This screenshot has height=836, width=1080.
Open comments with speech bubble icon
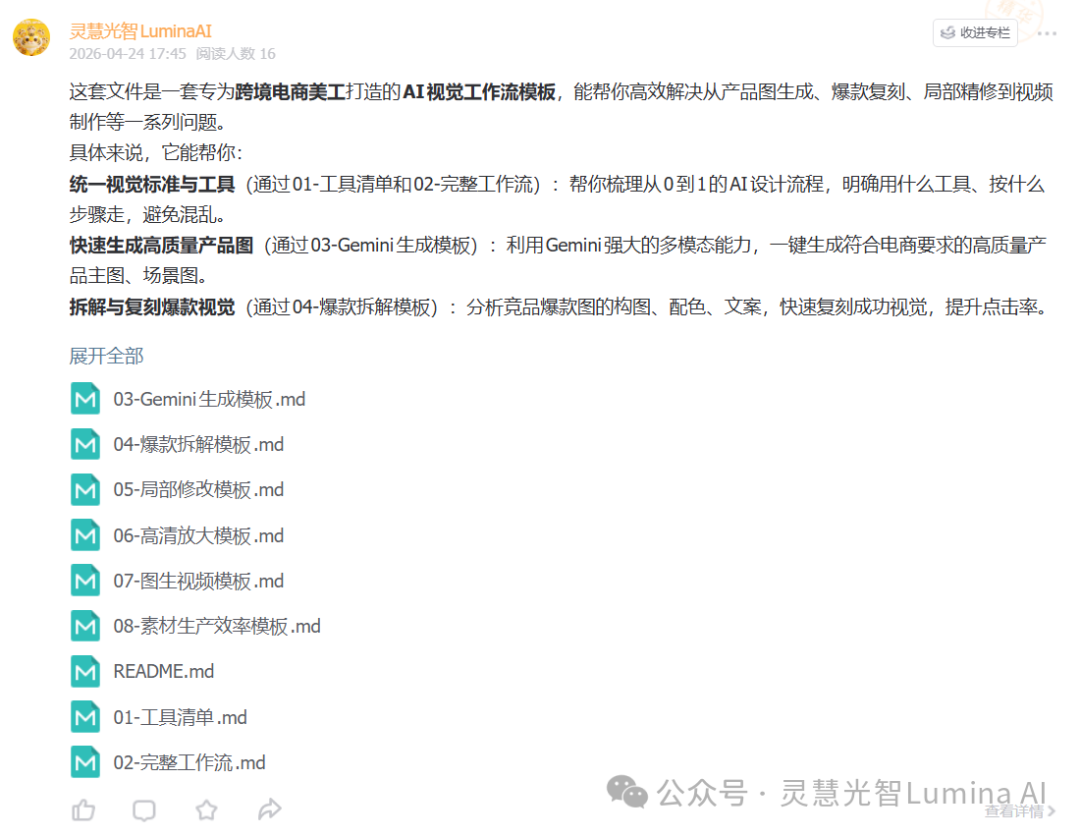coord(144,811)
